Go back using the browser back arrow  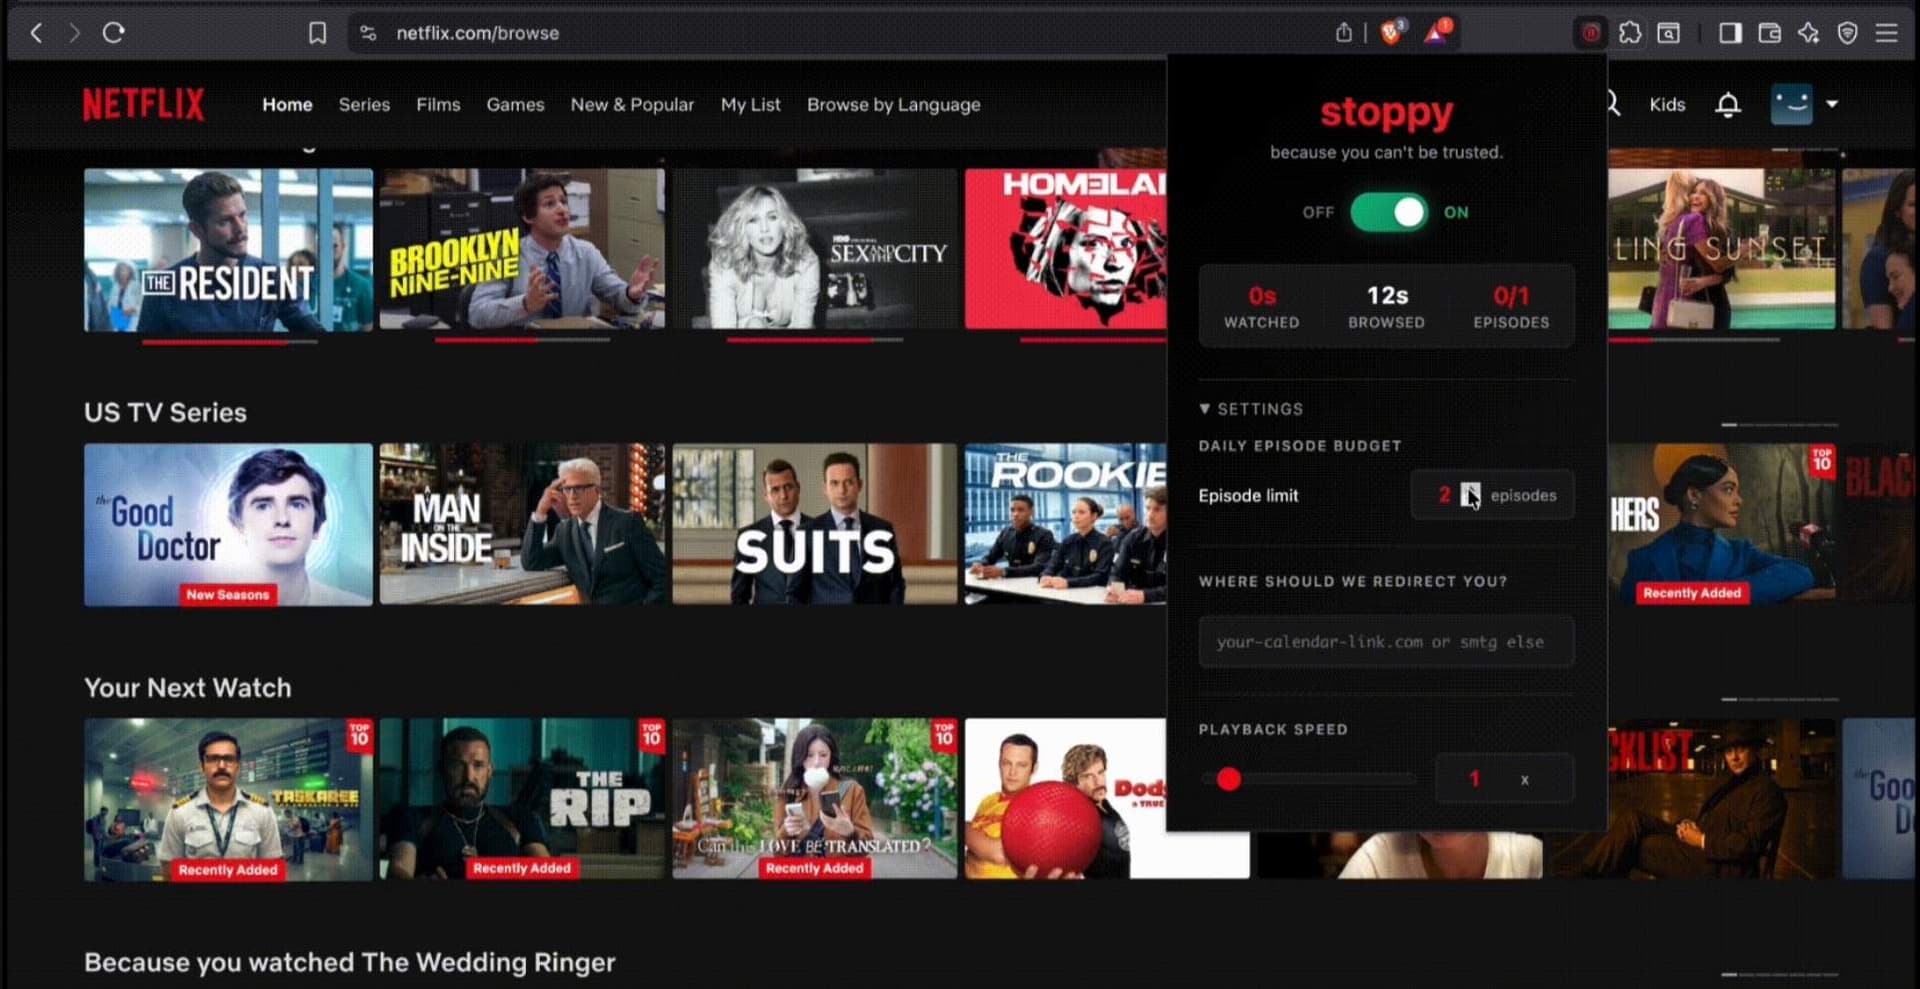pos(37,33)
